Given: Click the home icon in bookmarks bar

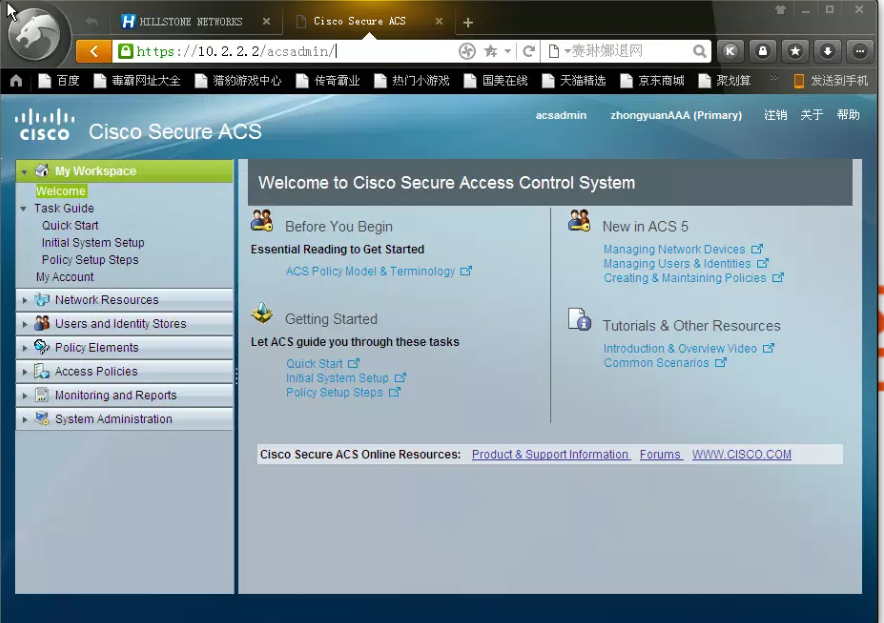Looking at the screenshot, I should 16,81.
